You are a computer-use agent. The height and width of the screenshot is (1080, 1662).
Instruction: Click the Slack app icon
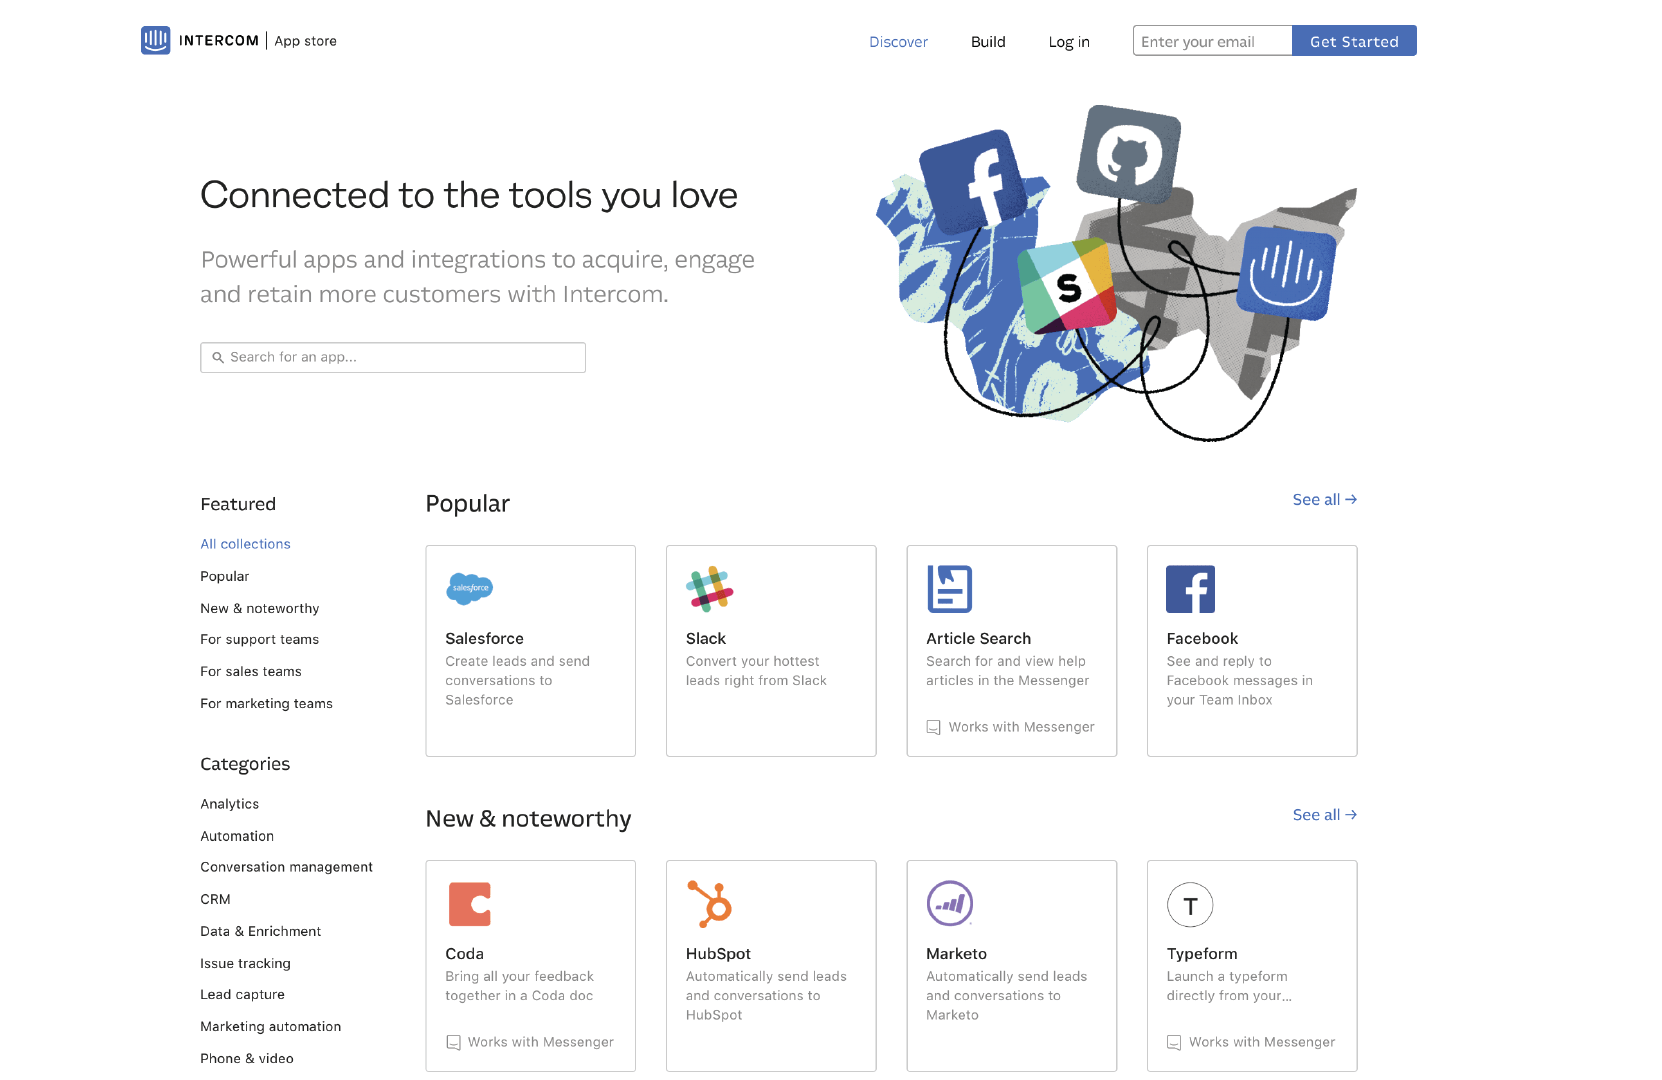709,589
